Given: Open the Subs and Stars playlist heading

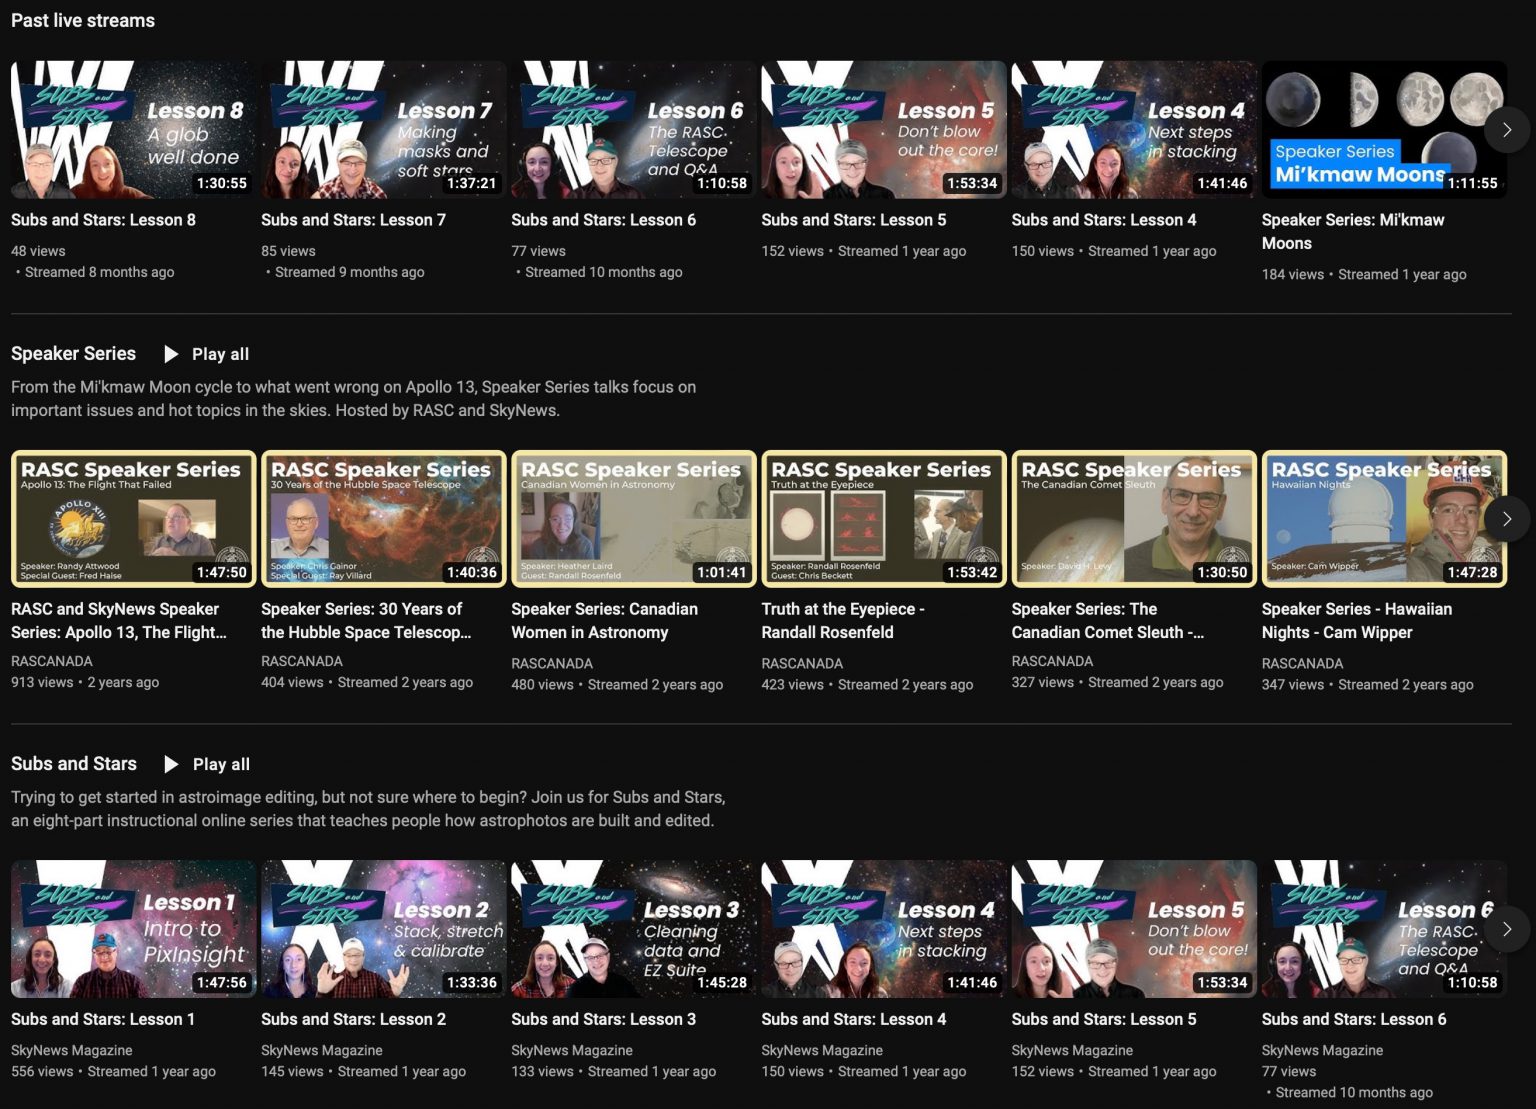Looking at the screenshot, I should pyautogui.click(x=74, y=764).
